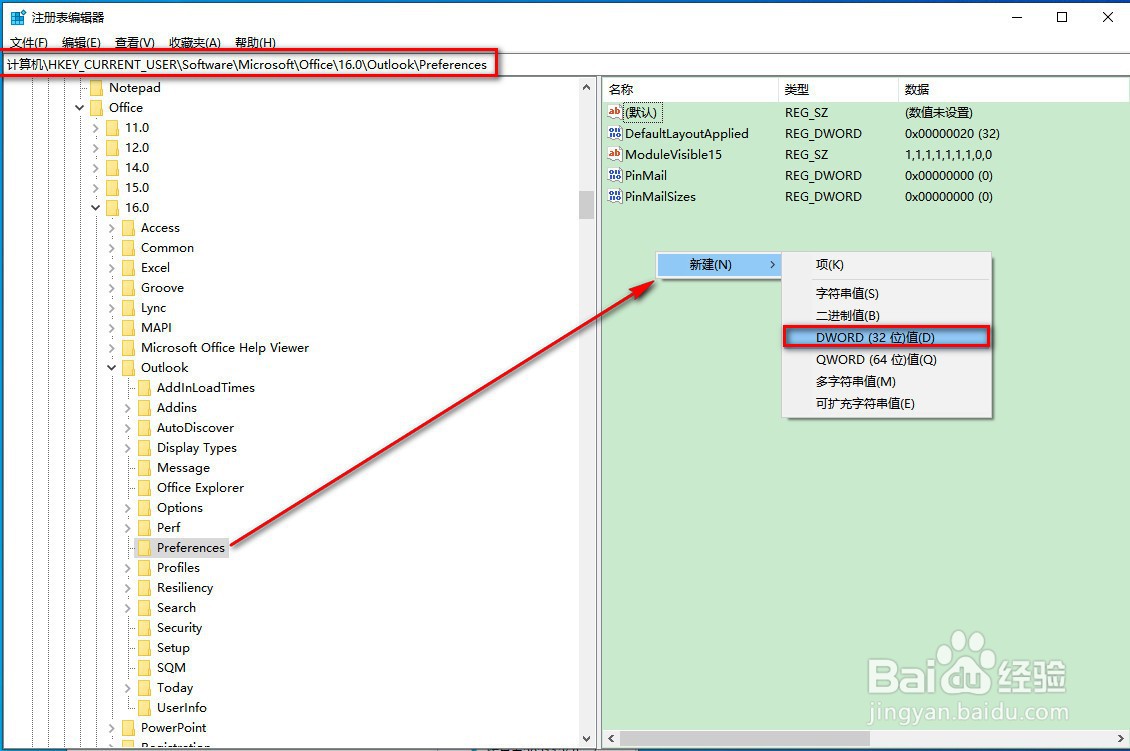Click the Excel folder icon
The width and height of the screenshot is (1130, 751).
pyautogui.click(x=128, y=268)
